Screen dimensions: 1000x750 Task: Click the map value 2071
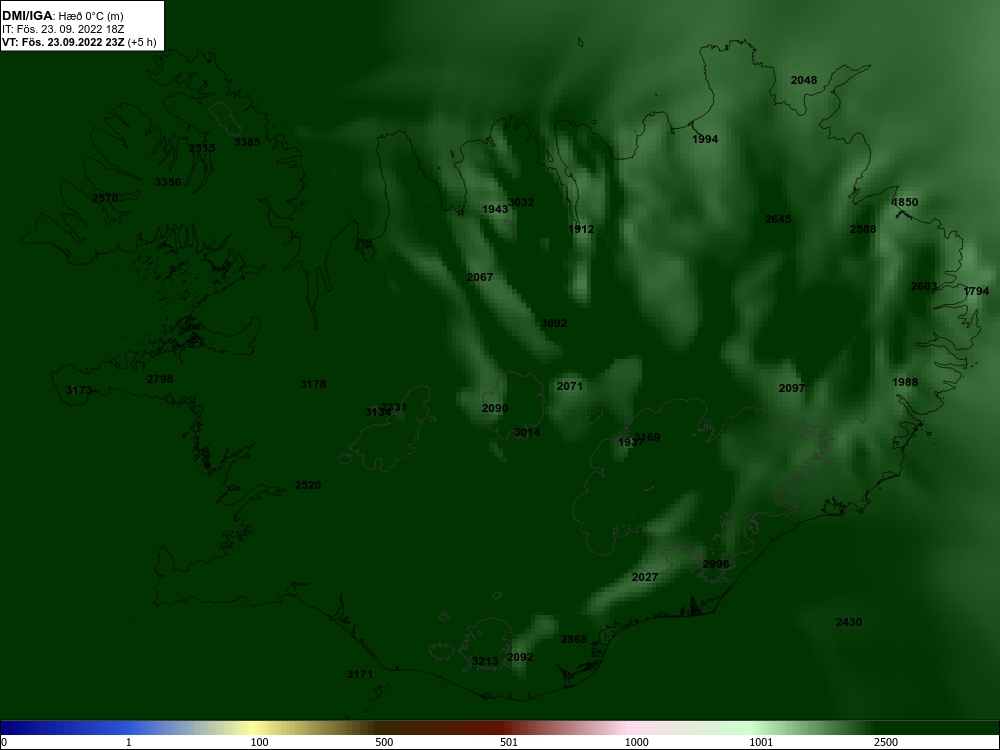(x=570, y=386)
